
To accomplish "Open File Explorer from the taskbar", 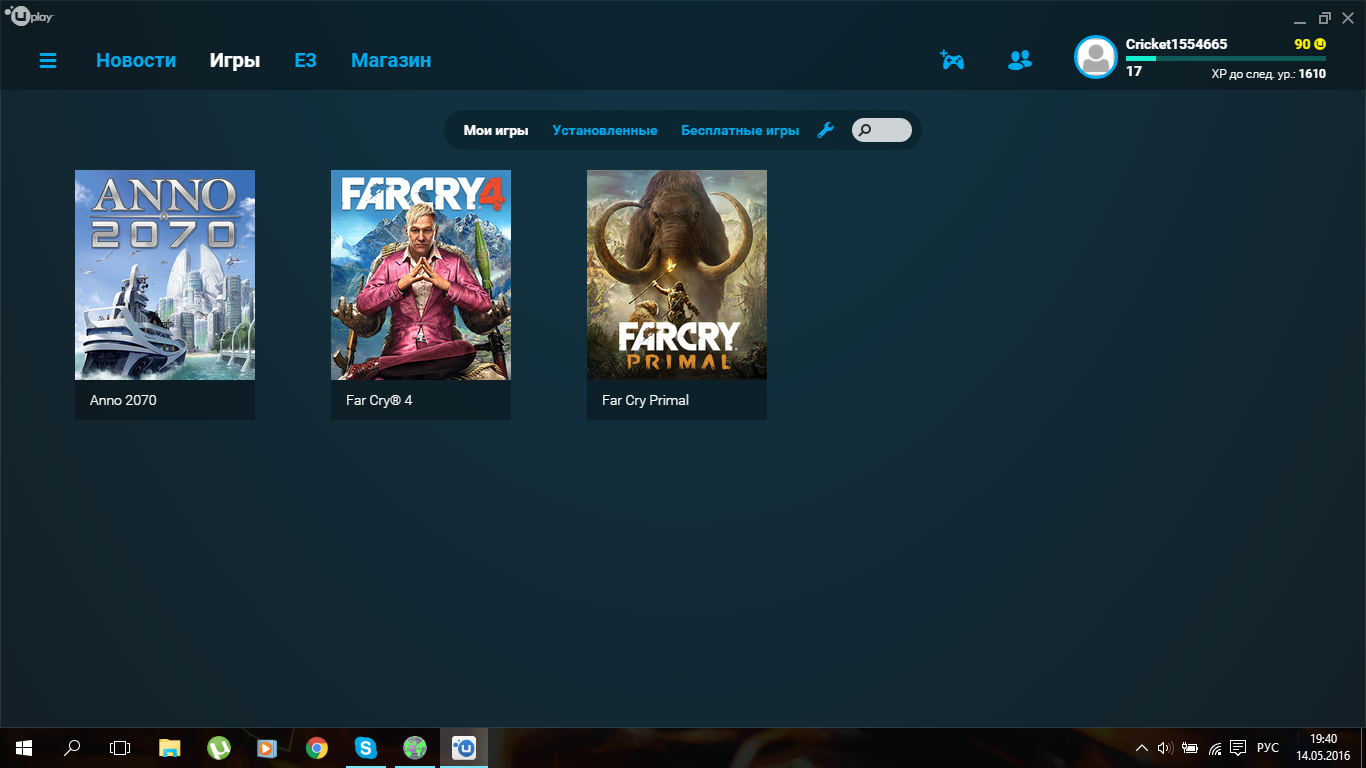I will pyautogui.click(x=170, y=748).
